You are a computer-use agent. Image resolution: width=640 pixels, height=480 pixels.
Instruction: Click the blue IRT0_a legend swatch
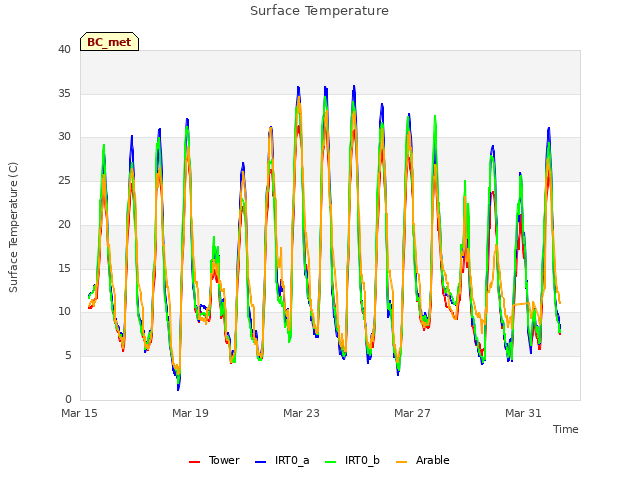[260, 462]
